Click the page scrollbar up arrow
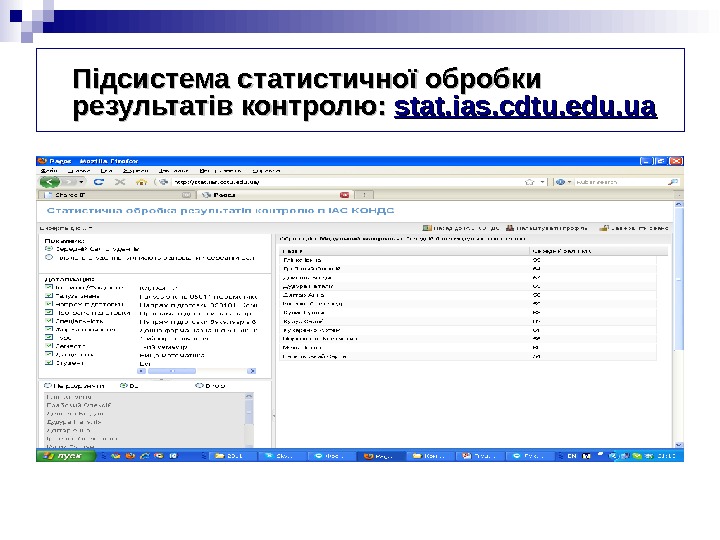 point(679,204)
